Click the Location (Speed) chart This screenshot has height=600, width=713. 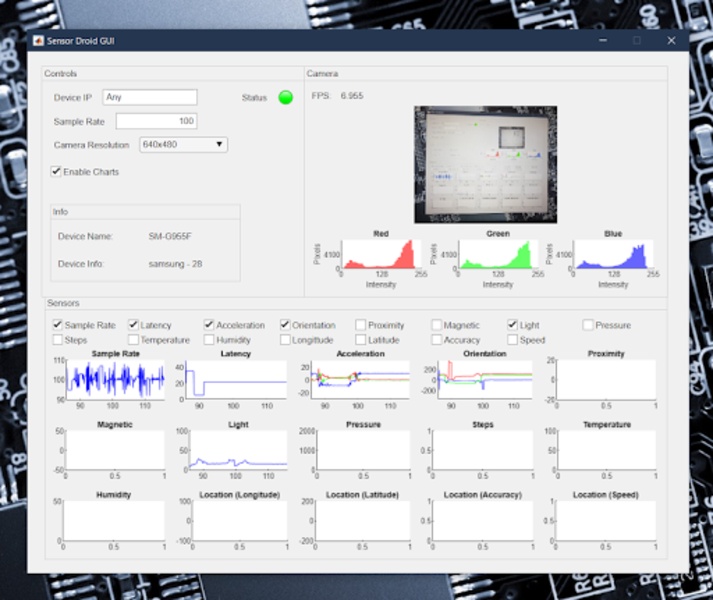tap(605, 520)
